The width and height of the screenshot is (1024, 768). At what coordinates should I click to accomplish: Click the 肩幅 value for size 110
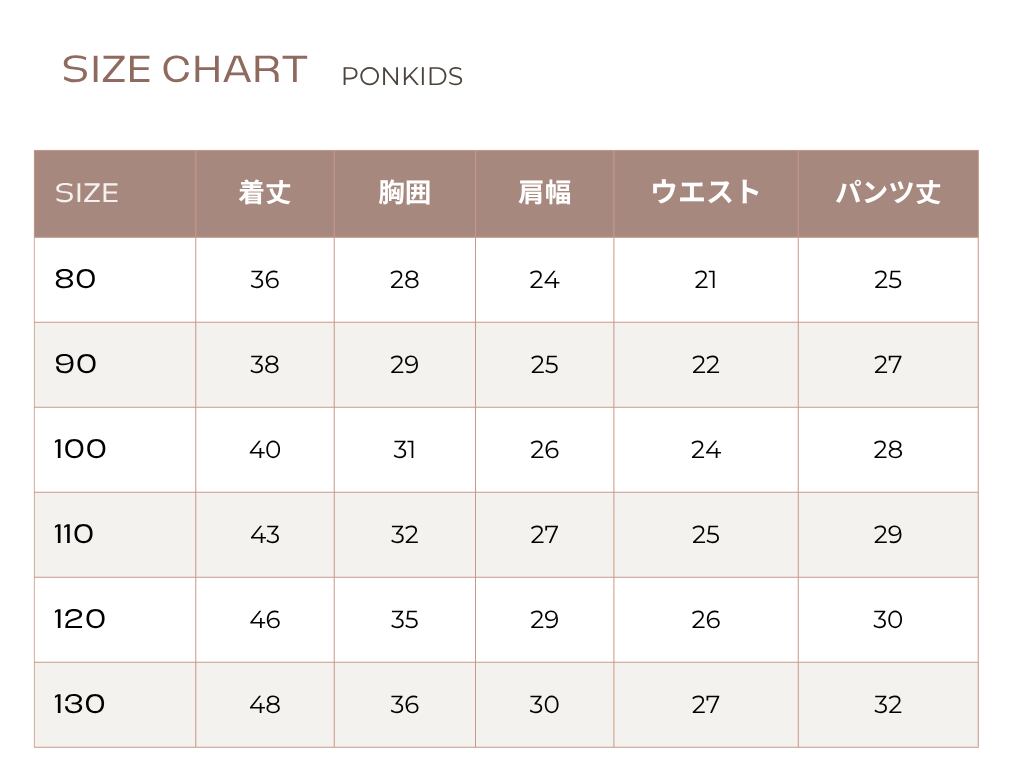tap(544, 535)
